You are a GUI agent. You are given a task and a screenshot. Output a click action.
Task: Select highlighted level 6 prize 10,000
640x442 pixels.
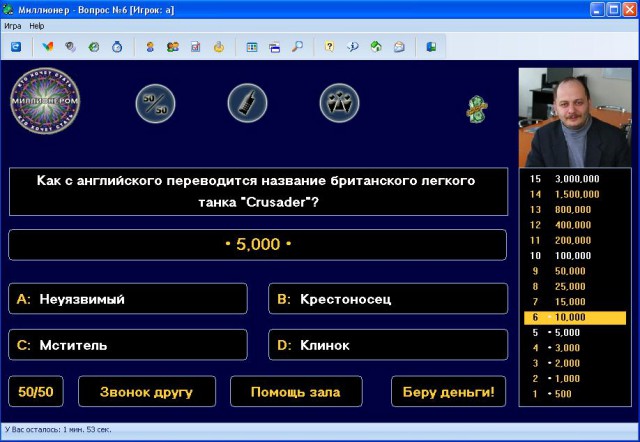pos(575,317)
